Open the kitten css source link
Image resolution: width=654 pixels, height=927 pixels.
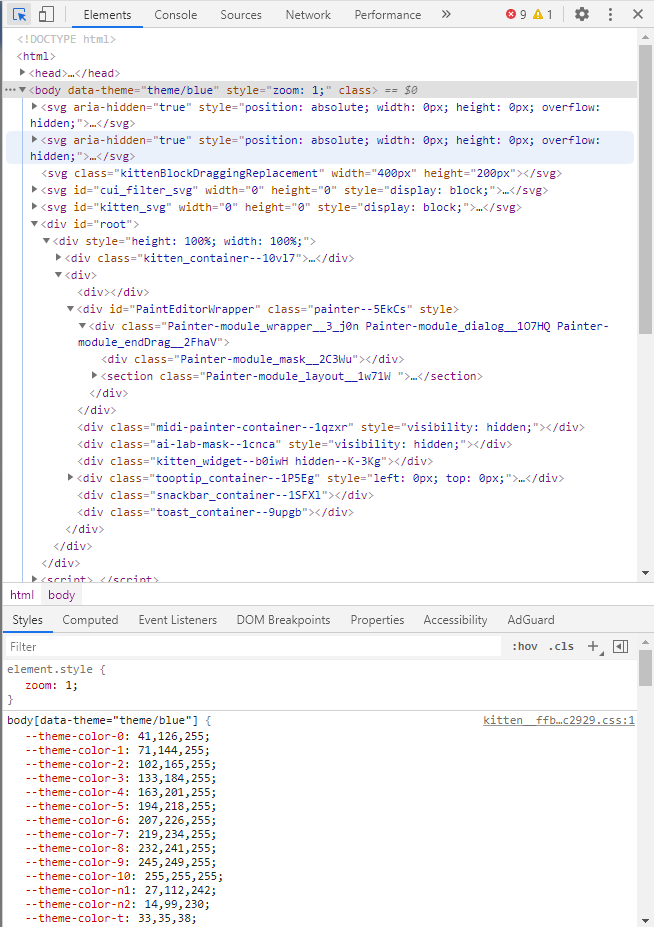(558, 720)
